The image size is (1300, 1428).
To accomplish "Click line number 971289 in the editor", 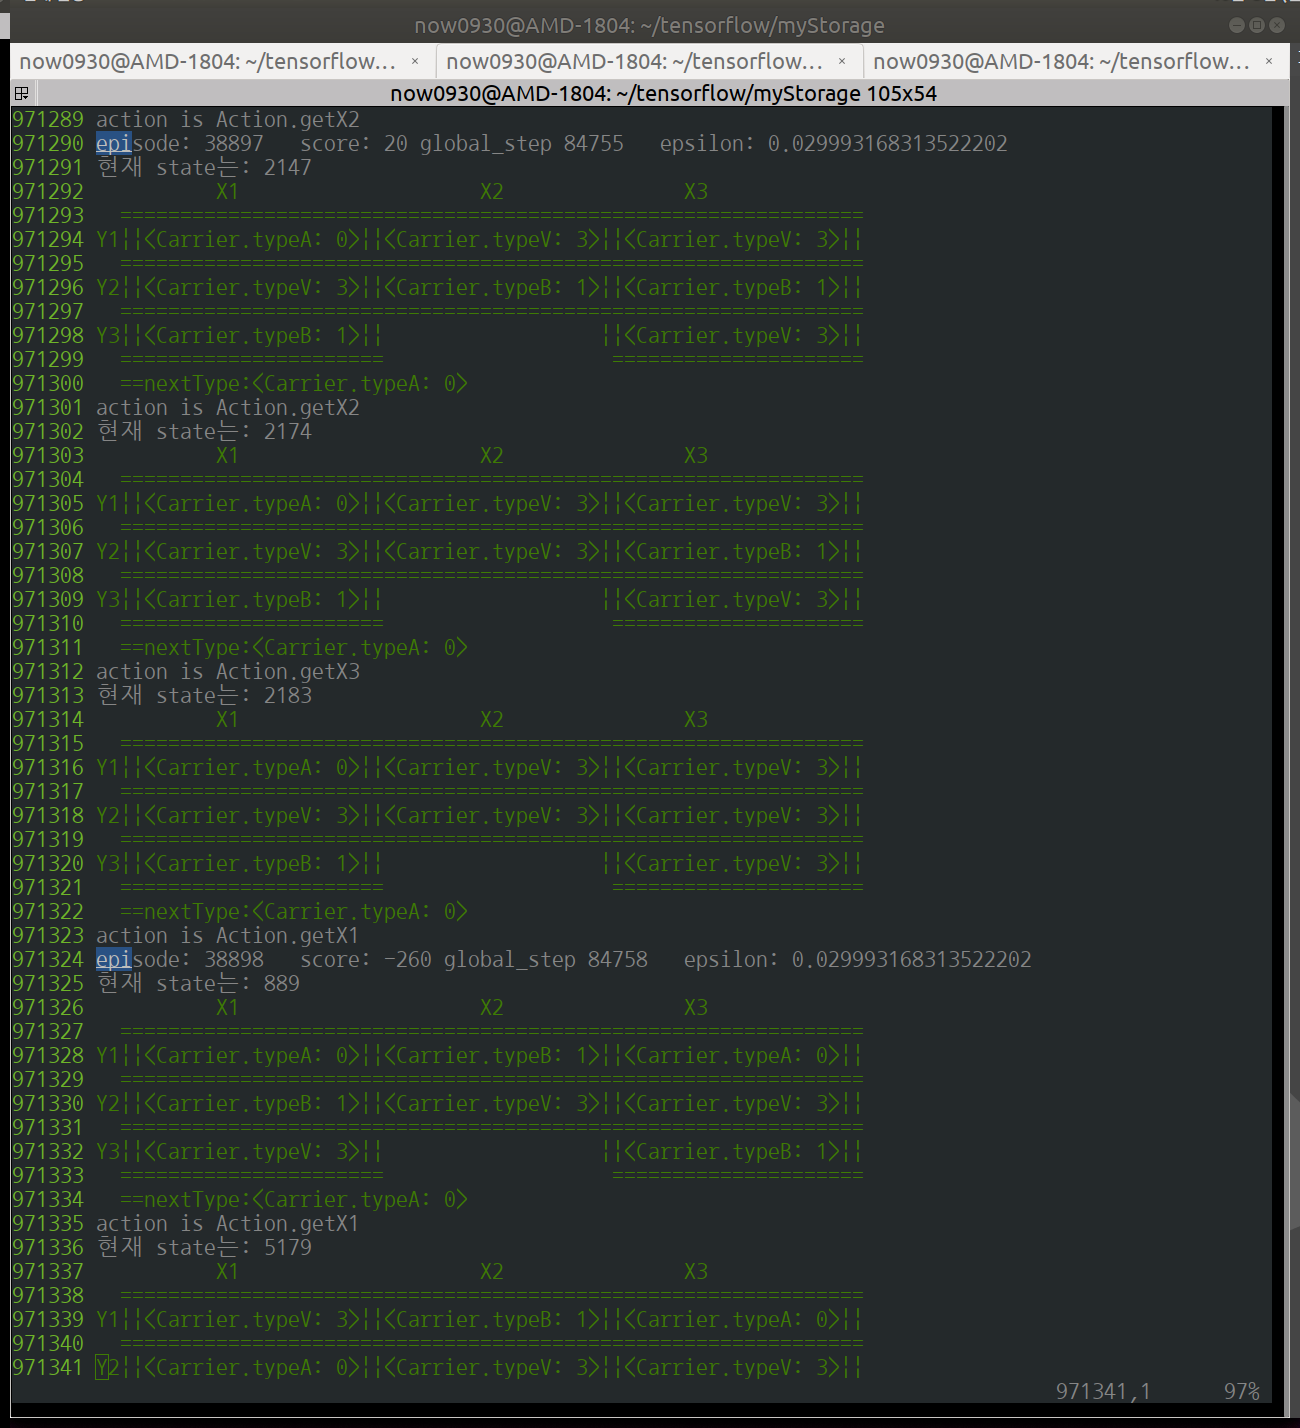I will pos(48,120).
